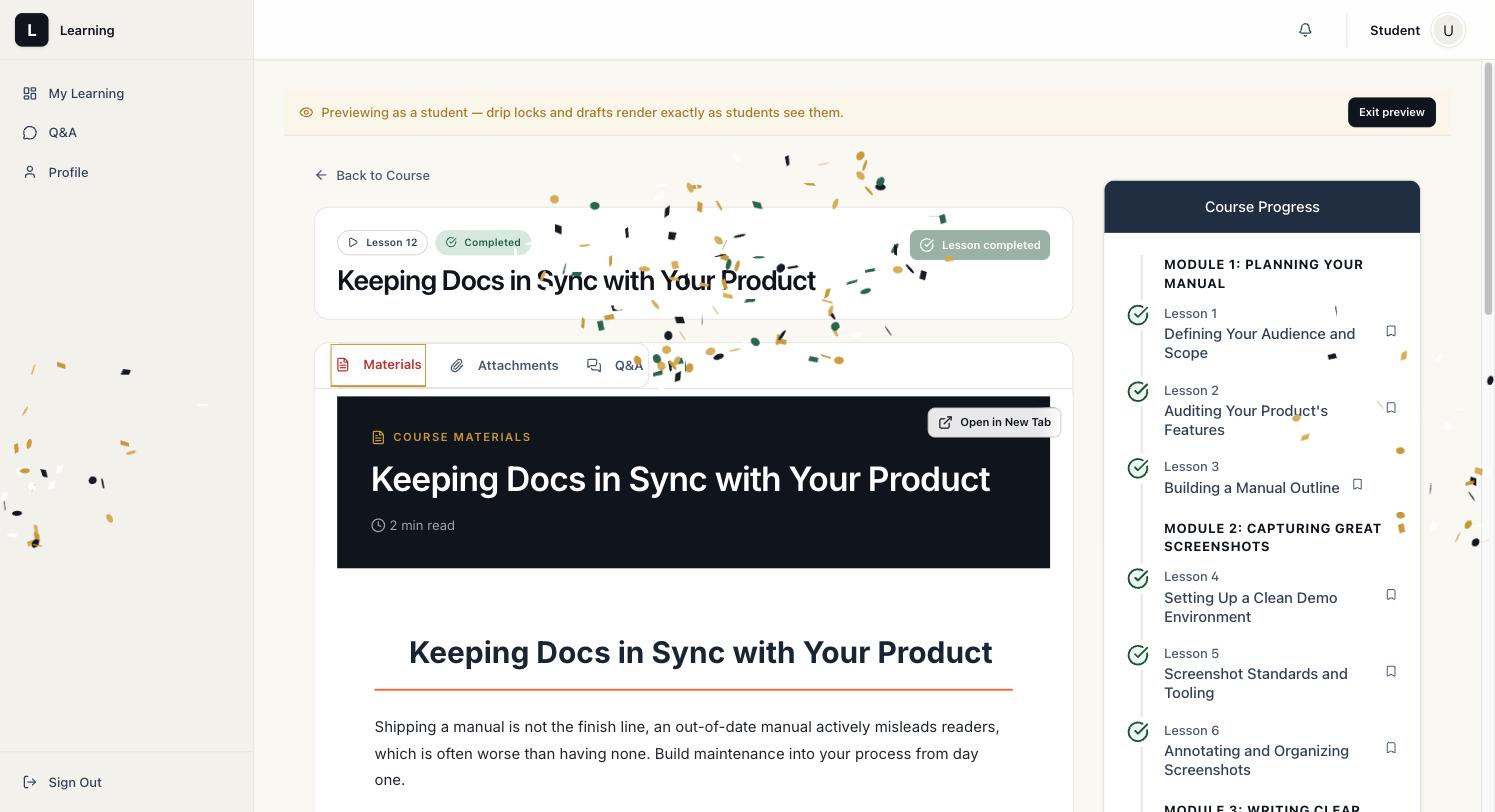Toggle the Lesson completed button
Screen dimensions: 1495x812
point(980,245)
